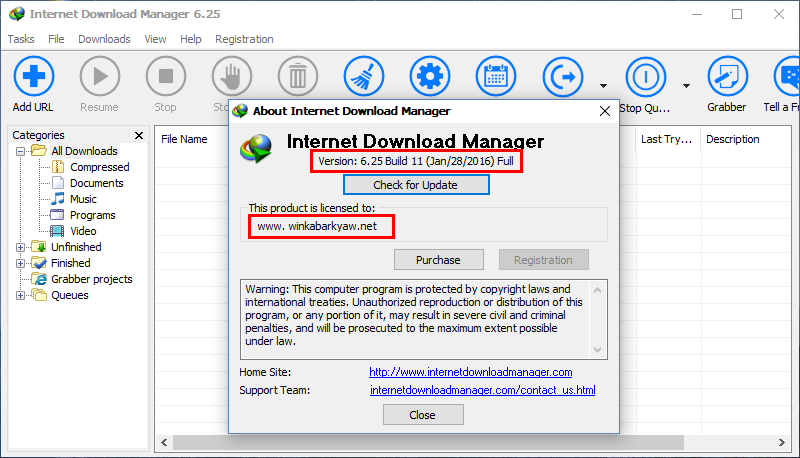
Task: Open the Stop Queue dropdown arrow
Action: [x=686, y=86]
